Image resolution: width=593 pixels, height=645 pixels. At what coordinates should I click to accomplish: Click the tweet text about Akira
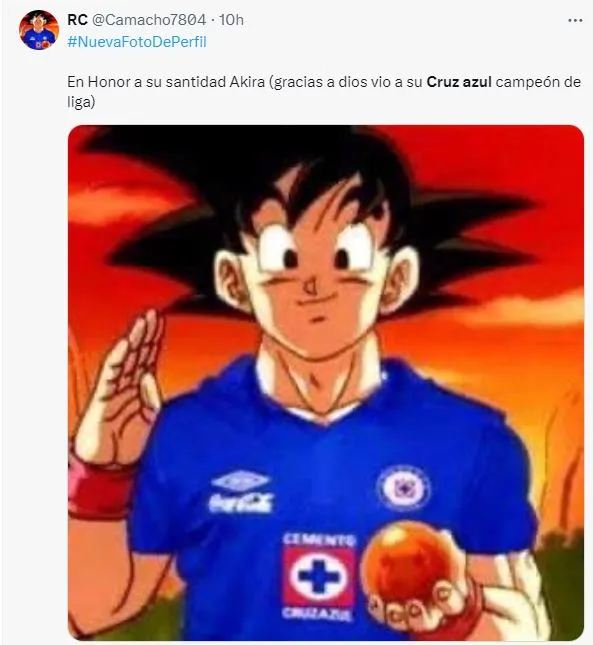[x=324, y=91]
